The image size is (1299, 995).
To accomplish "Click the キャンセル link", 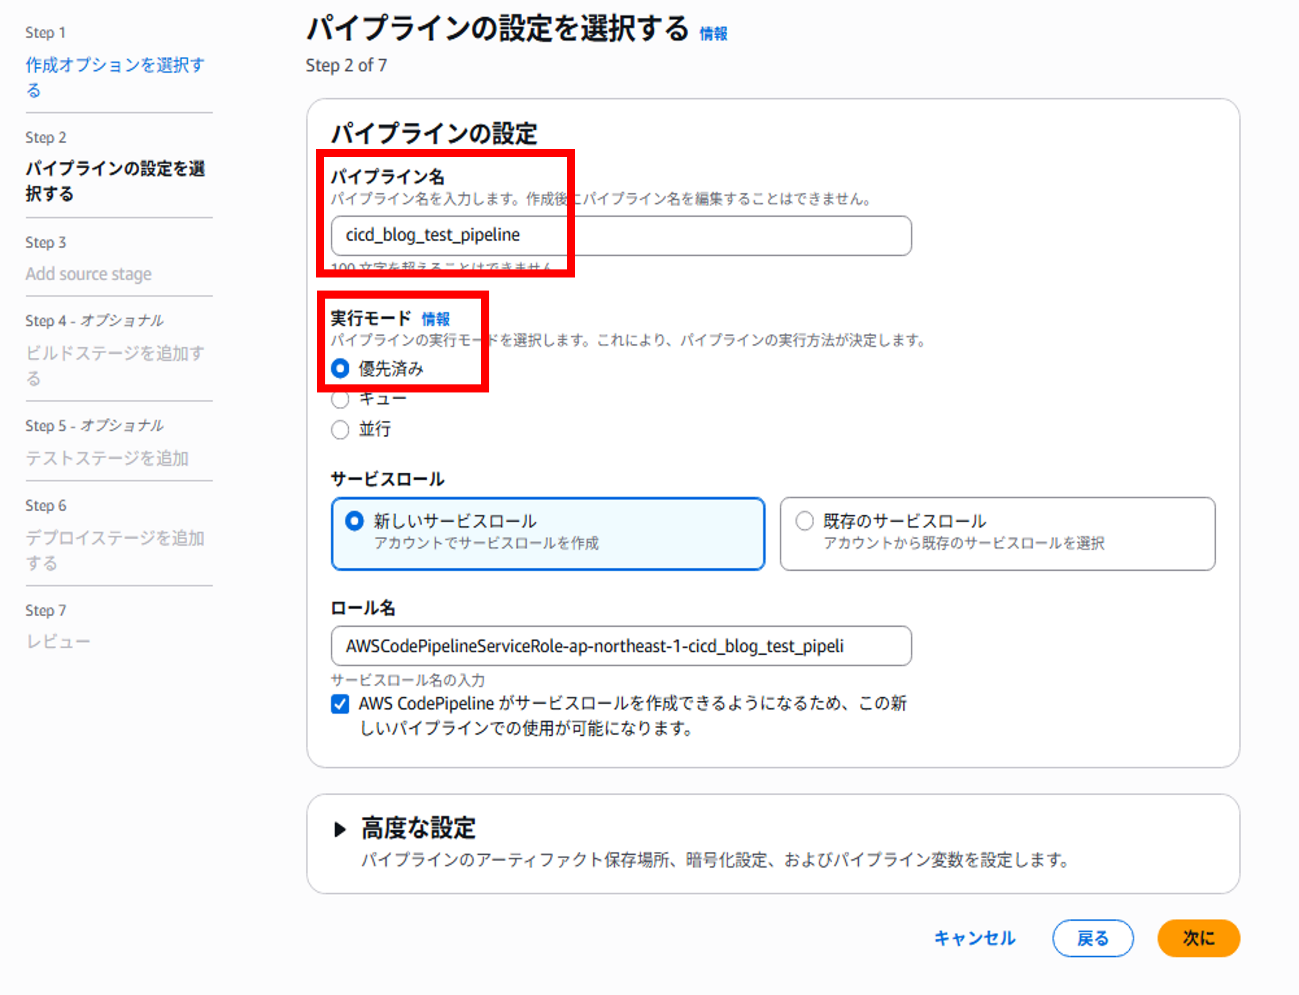I will 974,938.
